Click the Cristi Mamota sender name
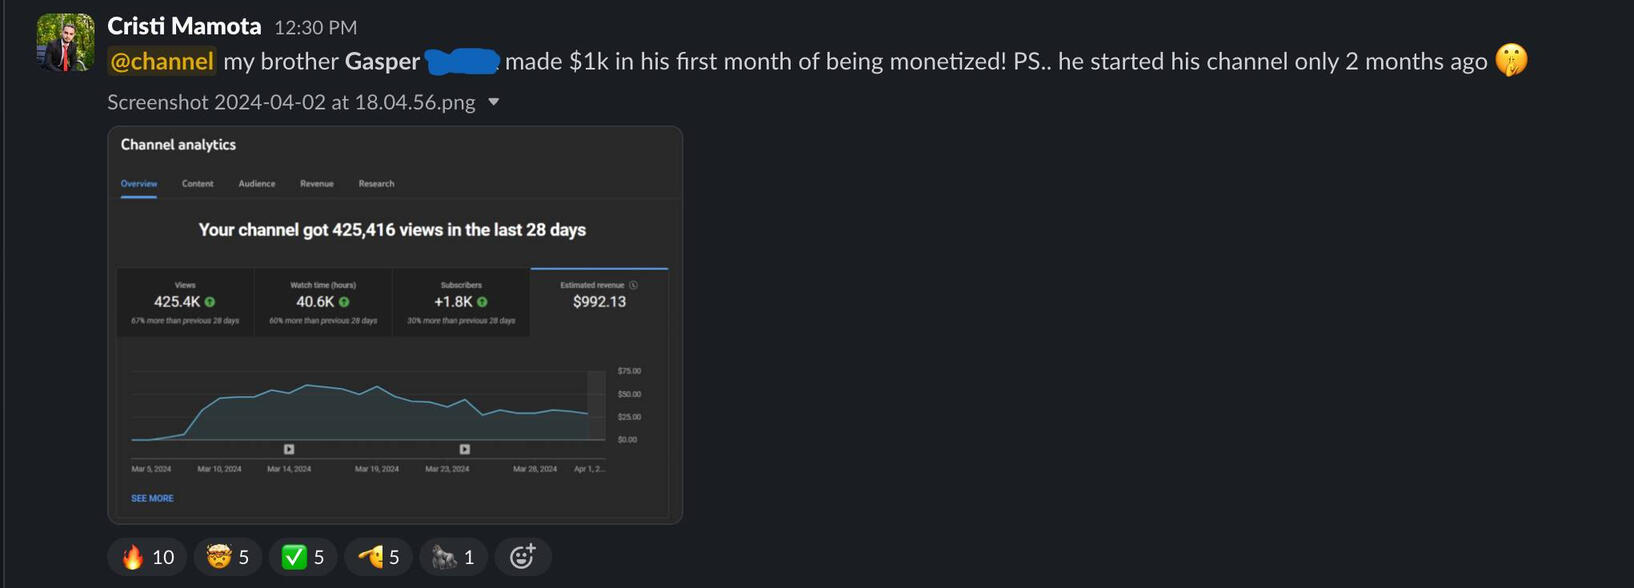The height and width of the screenshot is (588, 1634). pyautogui.click(x=184, y=26)
